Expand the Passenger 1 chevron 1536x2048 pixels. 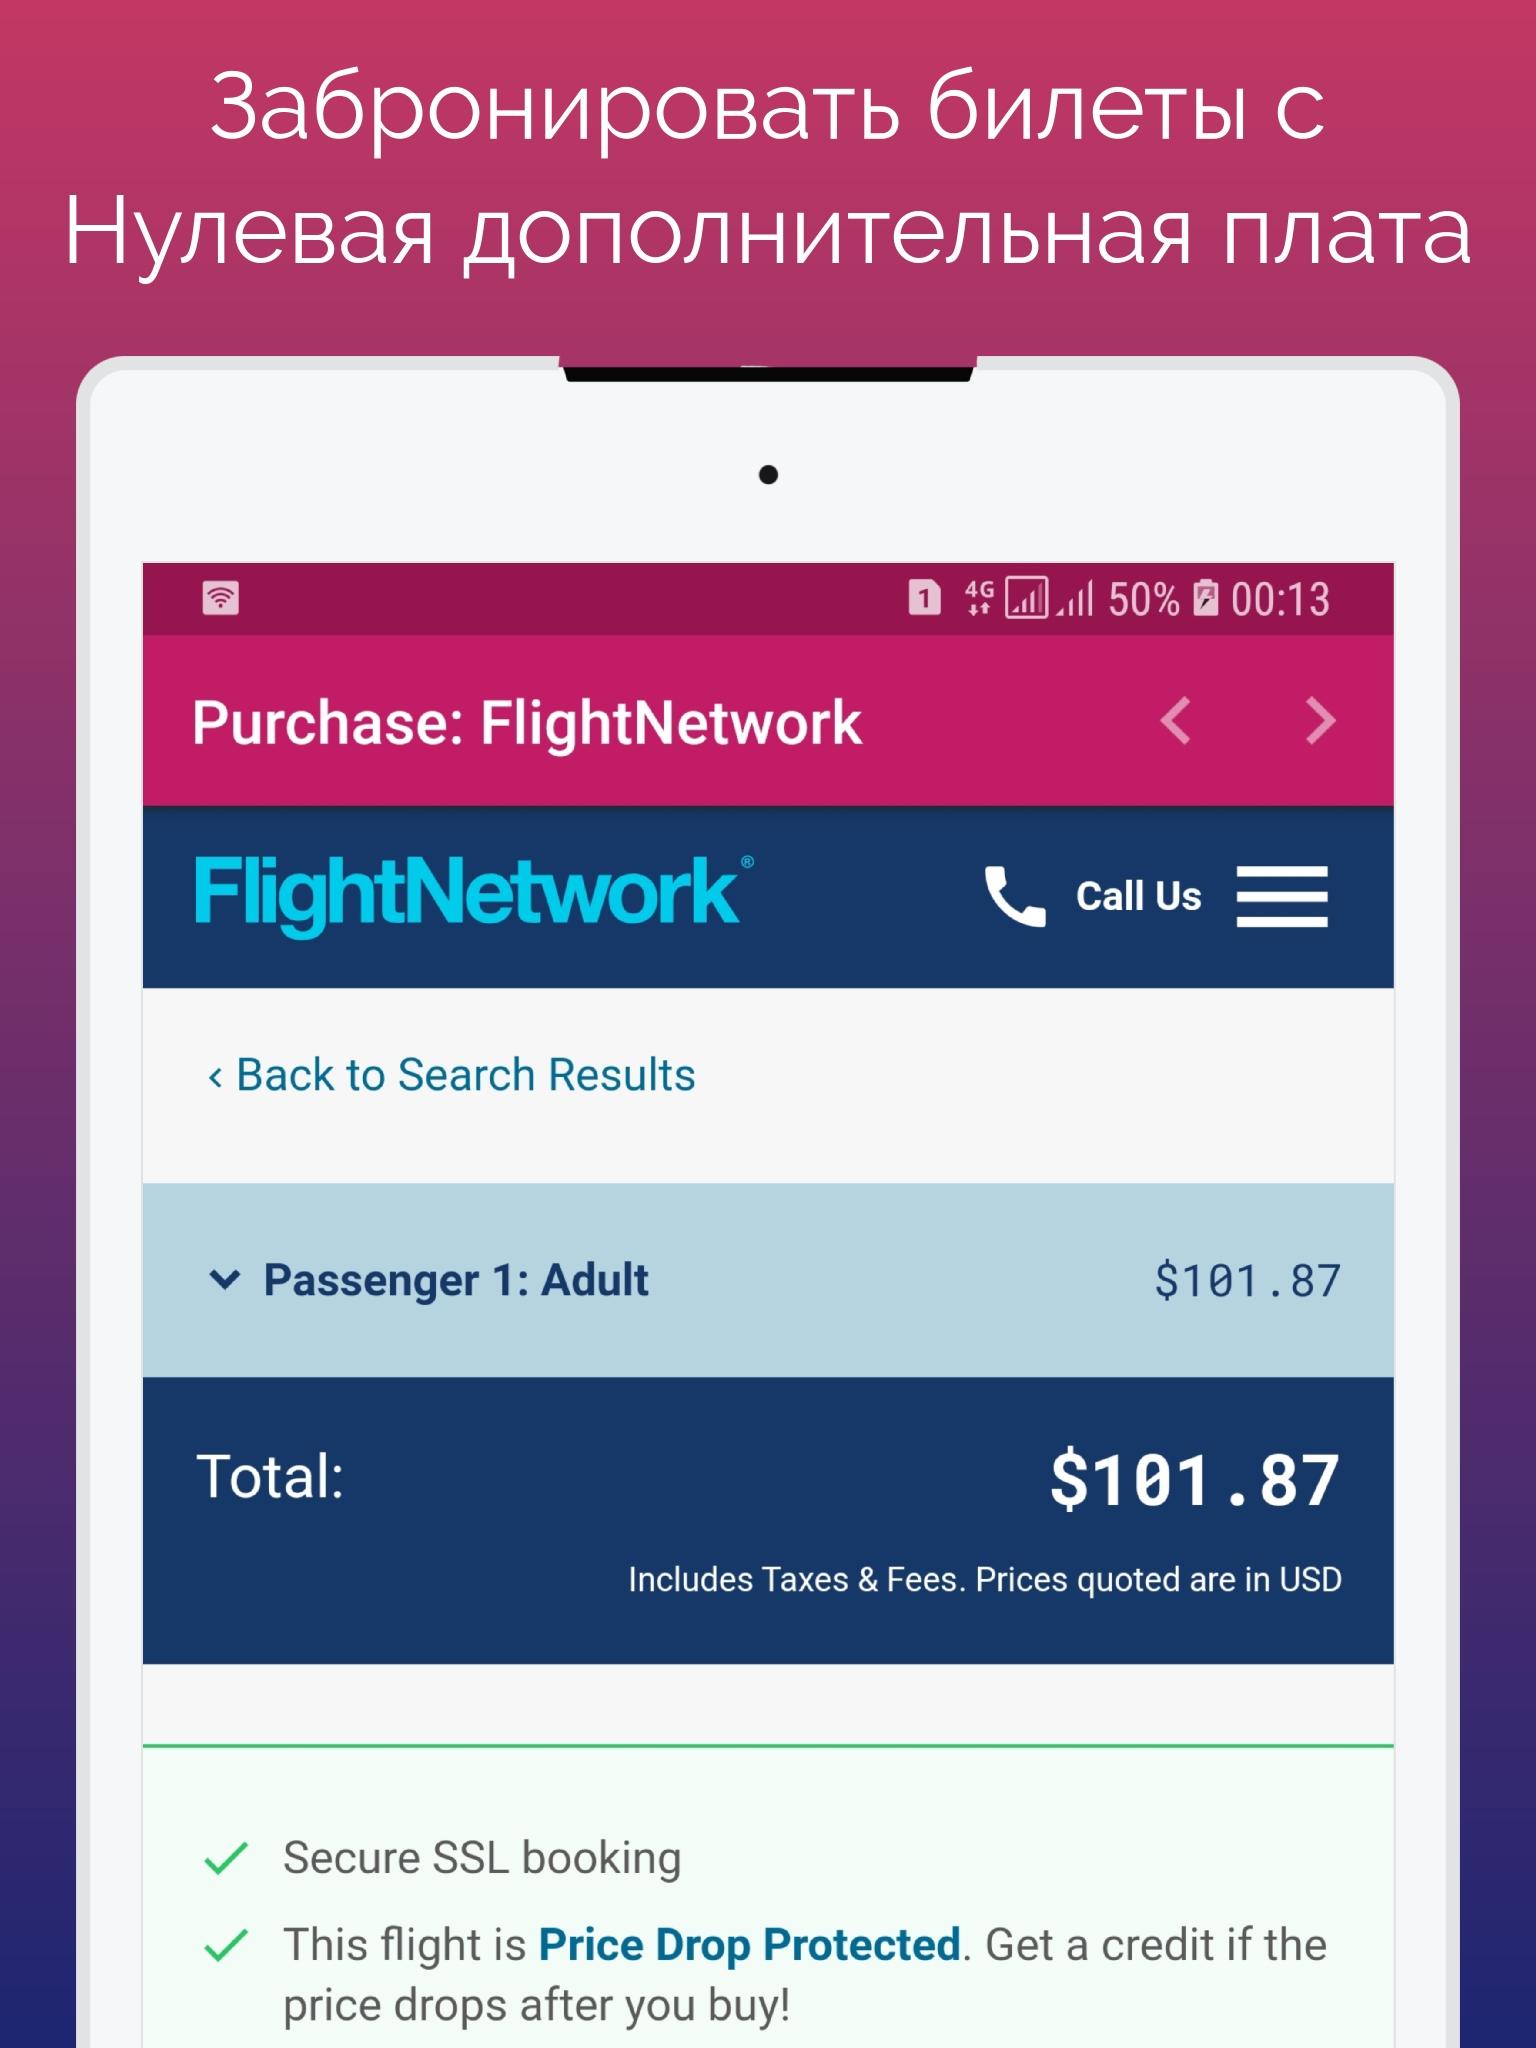225,1280
